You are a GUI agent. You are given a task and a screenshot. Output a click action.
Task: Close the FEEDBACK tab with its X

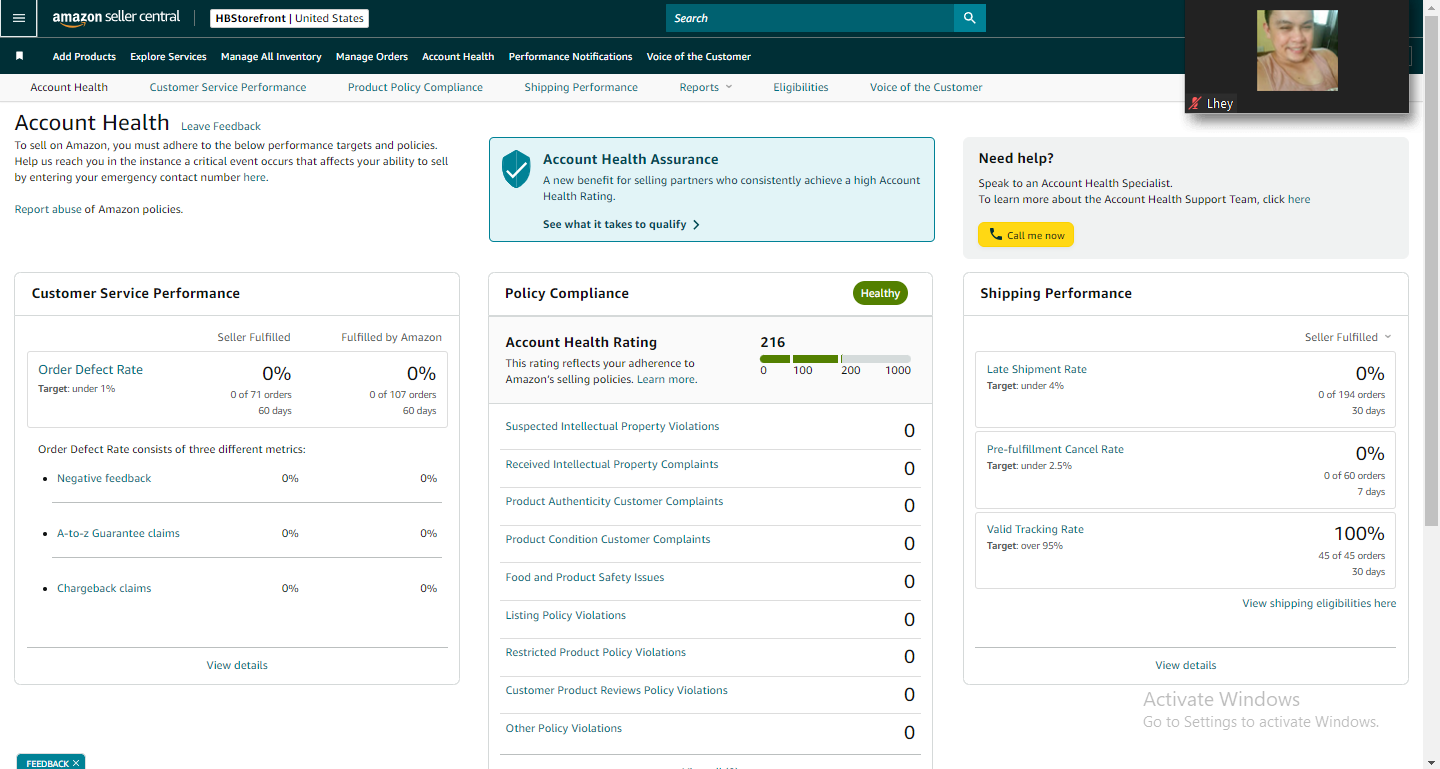pos(76,763)
